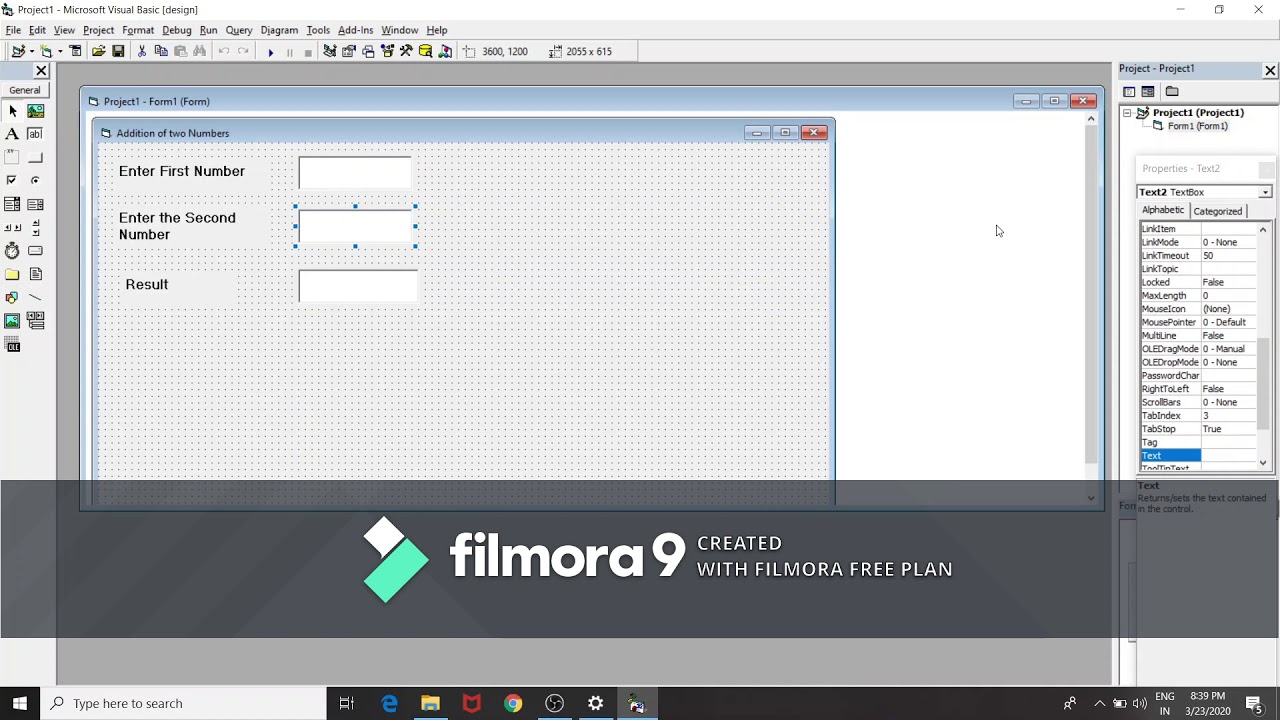The width and height of the screenshot is (1280, 720).
Task: Select the DriveListBox tool
Action: [x=35, y=250]
